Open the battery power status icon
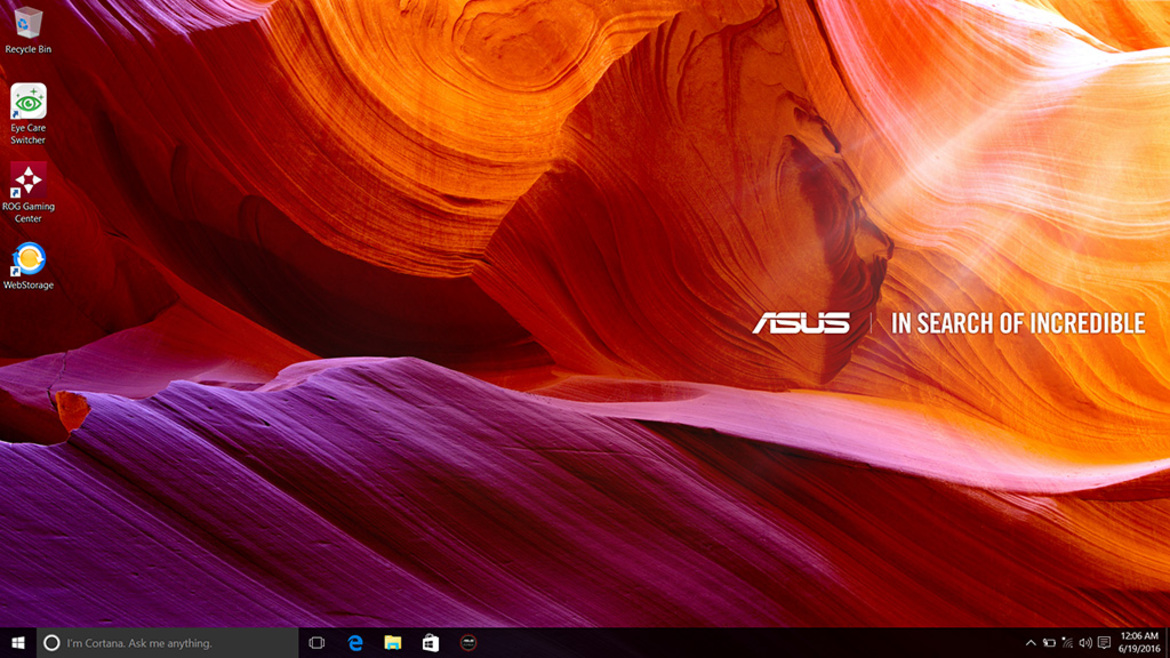The width and height of the screenshot is (1170, 658). point(1049,642)
